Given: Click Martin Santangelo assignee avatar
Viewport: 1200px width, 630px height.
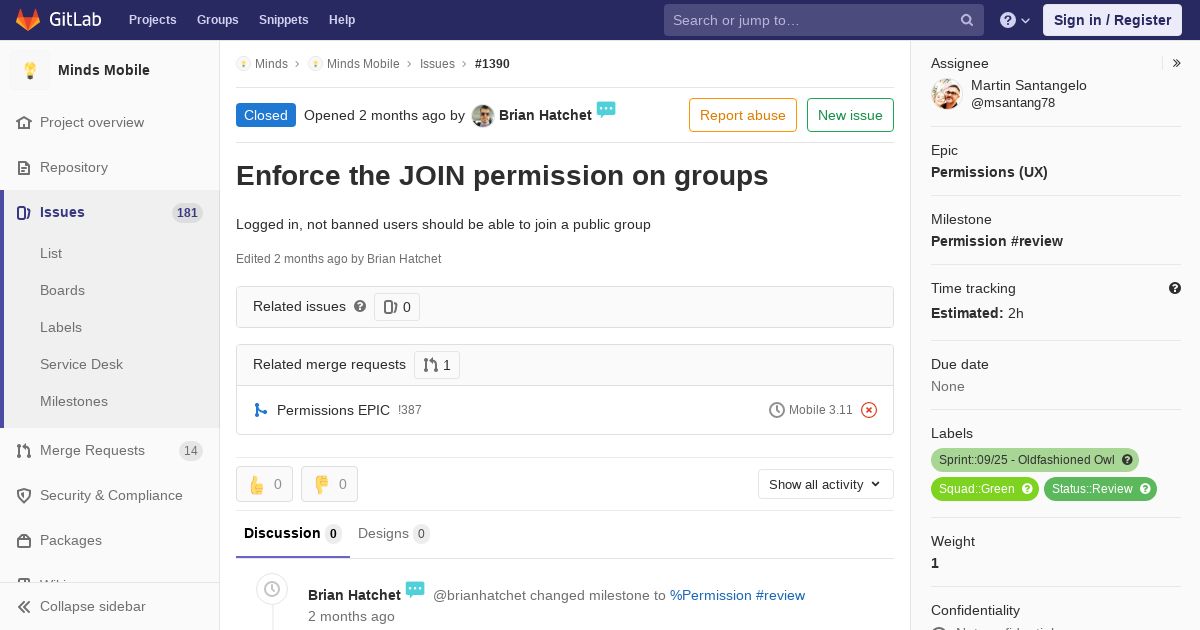Looking at the screenshot, I should (946, 94).
